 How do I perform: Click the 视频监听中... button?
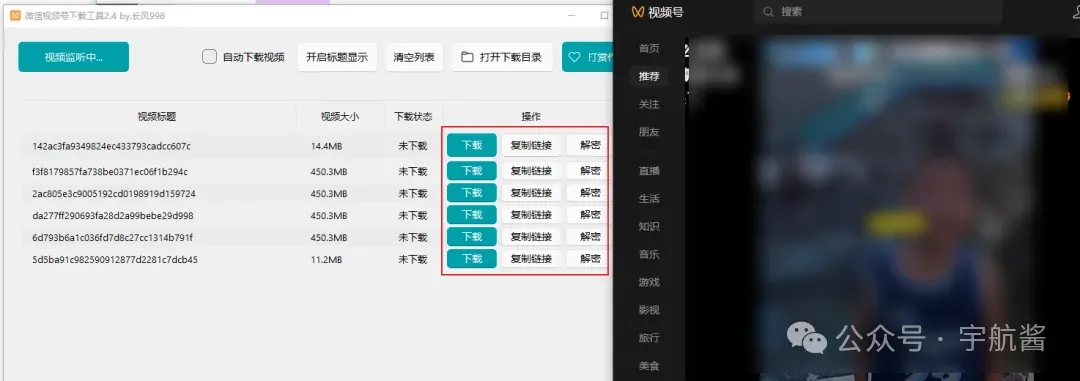pyautogui.click(x=74, y=57)
